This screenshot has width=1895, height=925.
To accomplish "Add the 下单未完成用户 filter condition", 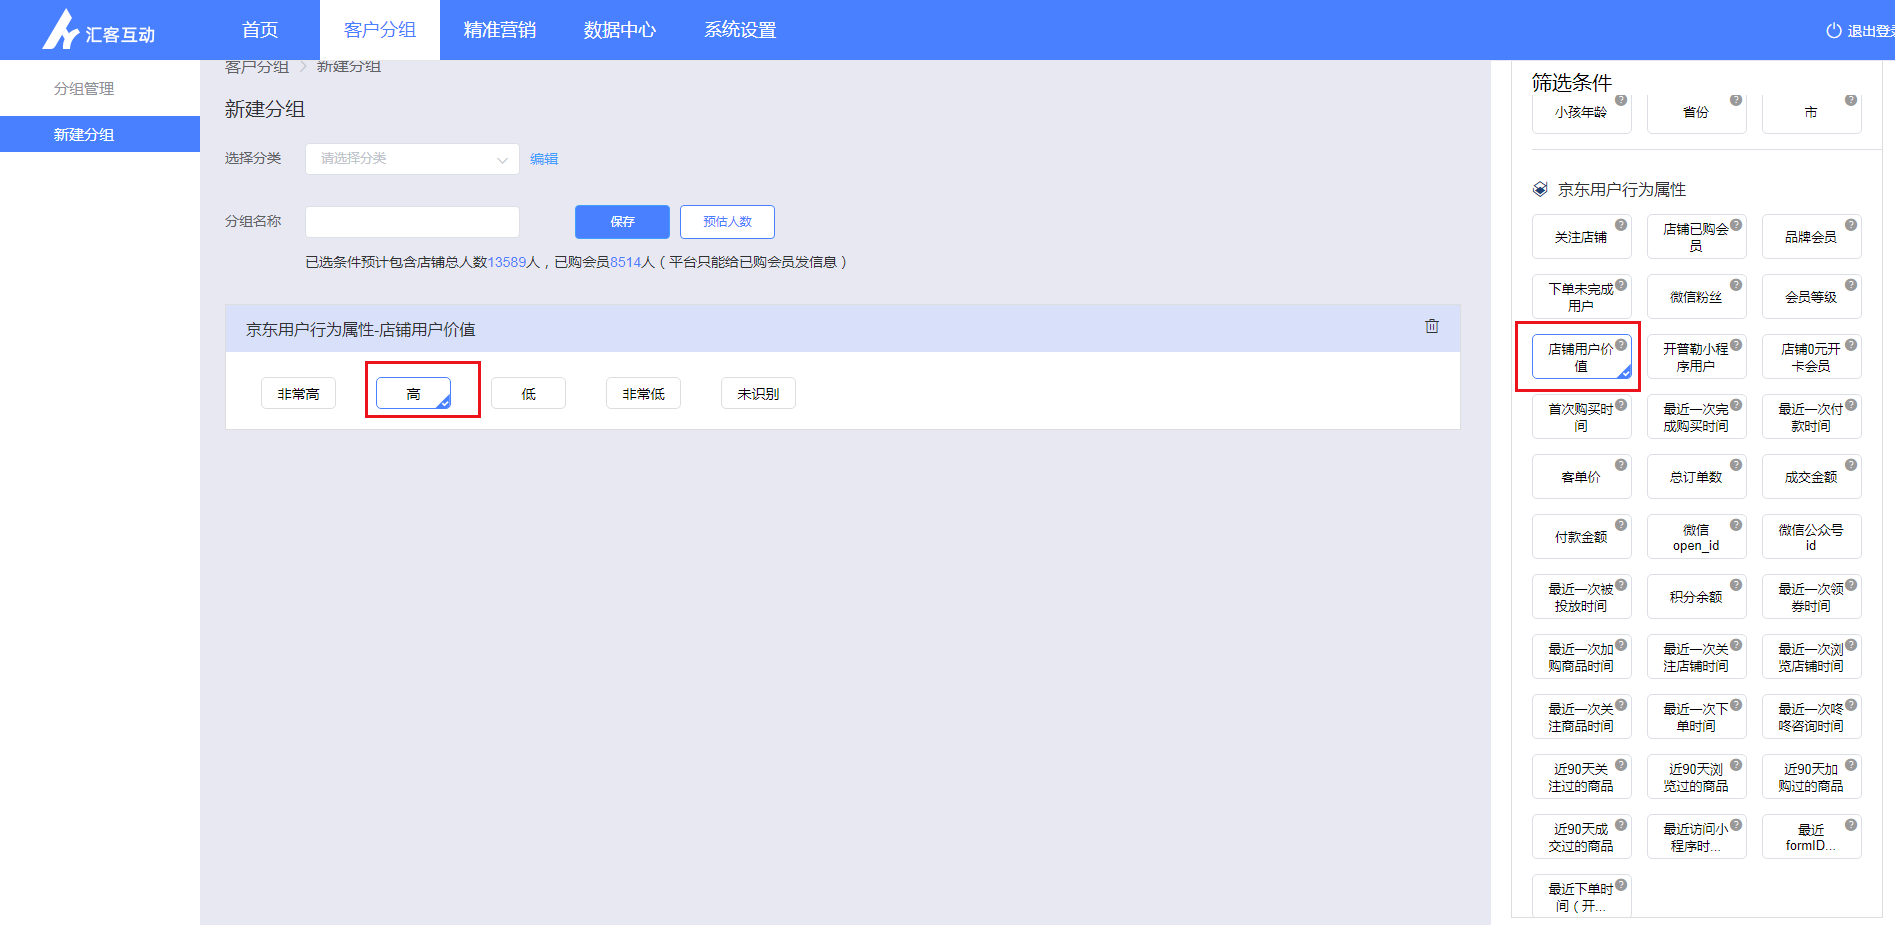I will [1581, 297].
